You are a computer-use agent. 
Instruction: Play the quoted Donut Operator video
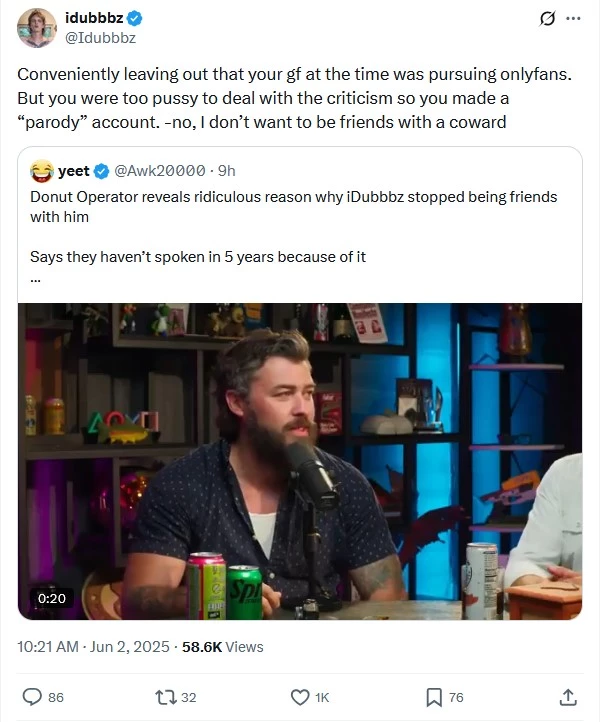300,461
